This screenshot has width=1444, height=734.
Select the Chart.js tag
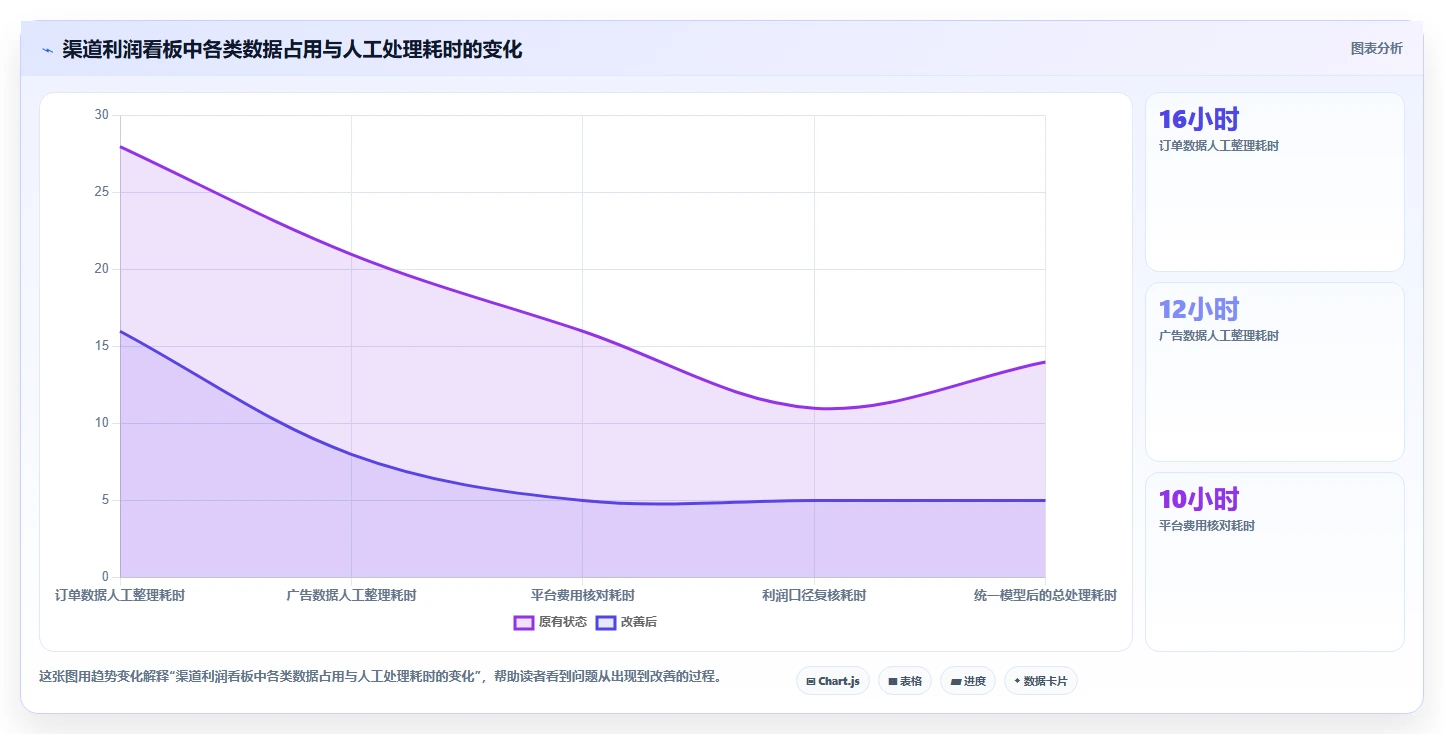[x=833, y=681]
